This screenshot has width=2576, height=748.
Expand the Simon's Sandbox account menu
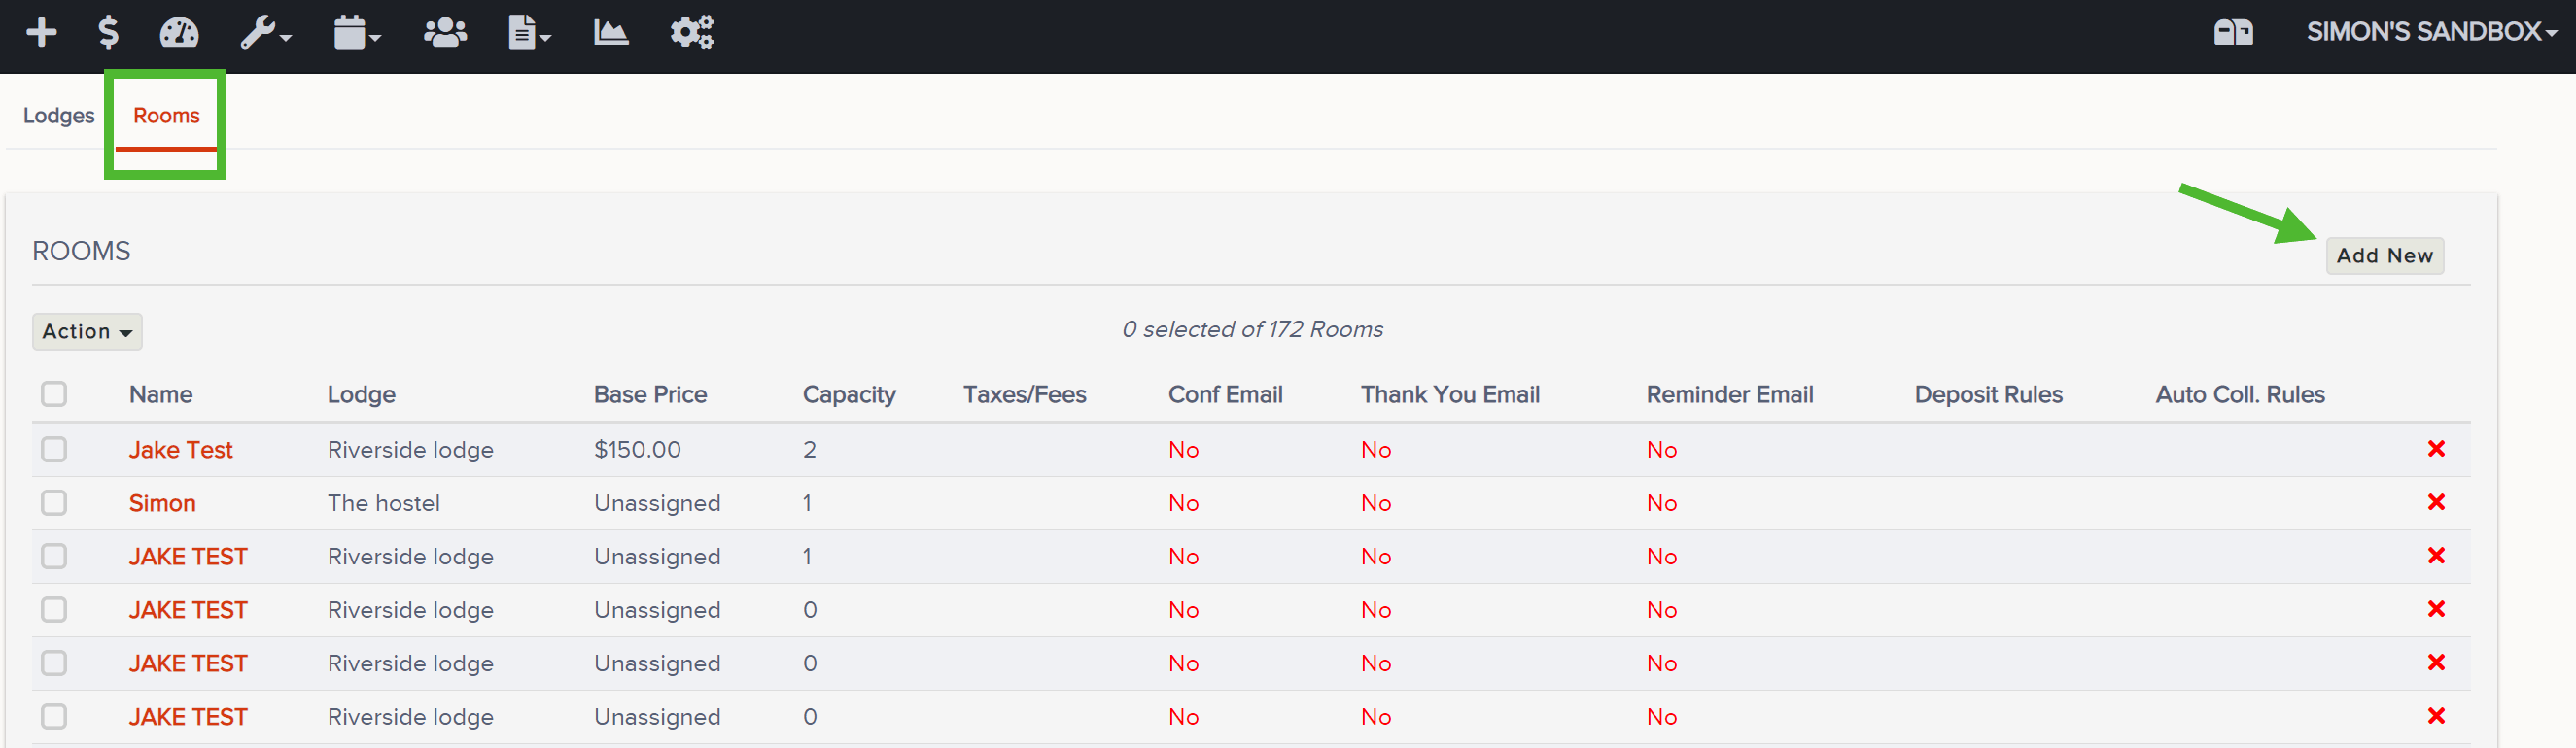[x=2431, y=32]
